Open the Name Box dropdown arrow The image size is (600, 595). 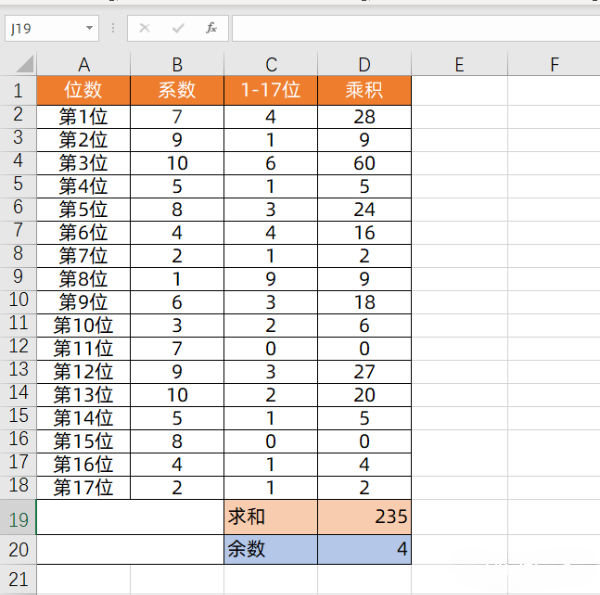tap(90, 28)
